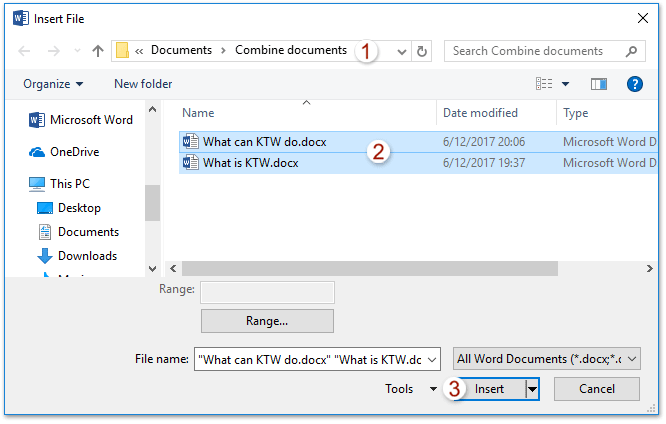
Task: Open the Tools menu
Action: [x=411, y=389]
